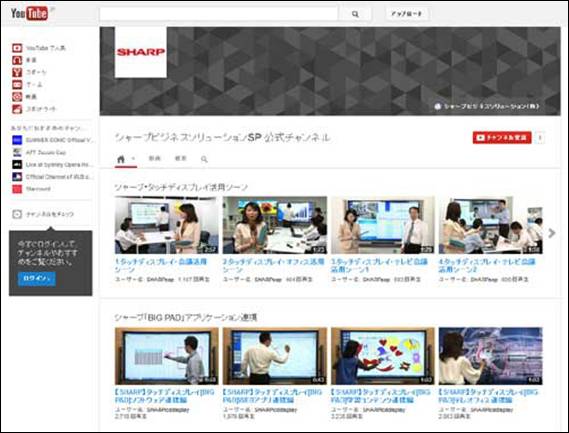
Task: Click the touch display usage scenes section heading
Action: 181,187
